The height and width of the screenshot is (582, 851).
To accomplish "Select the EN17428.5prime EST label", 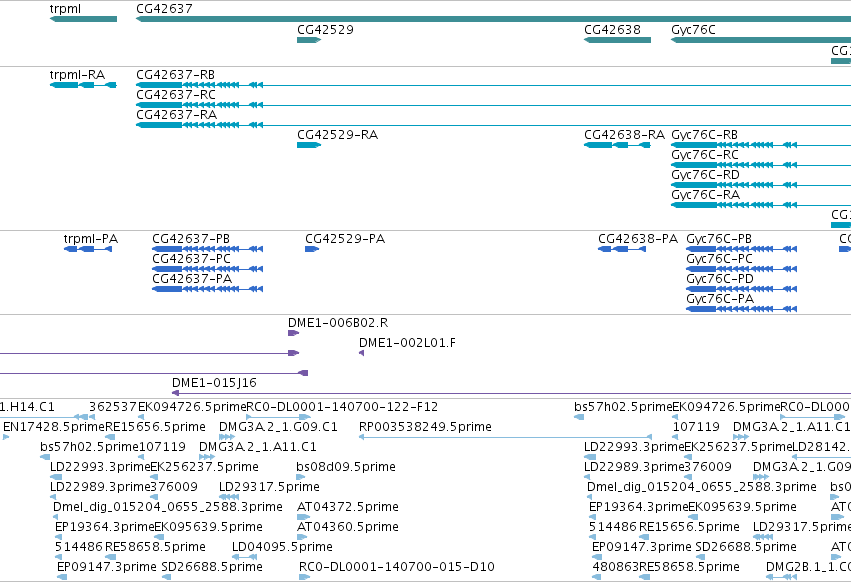I will [x=54, y=427].
